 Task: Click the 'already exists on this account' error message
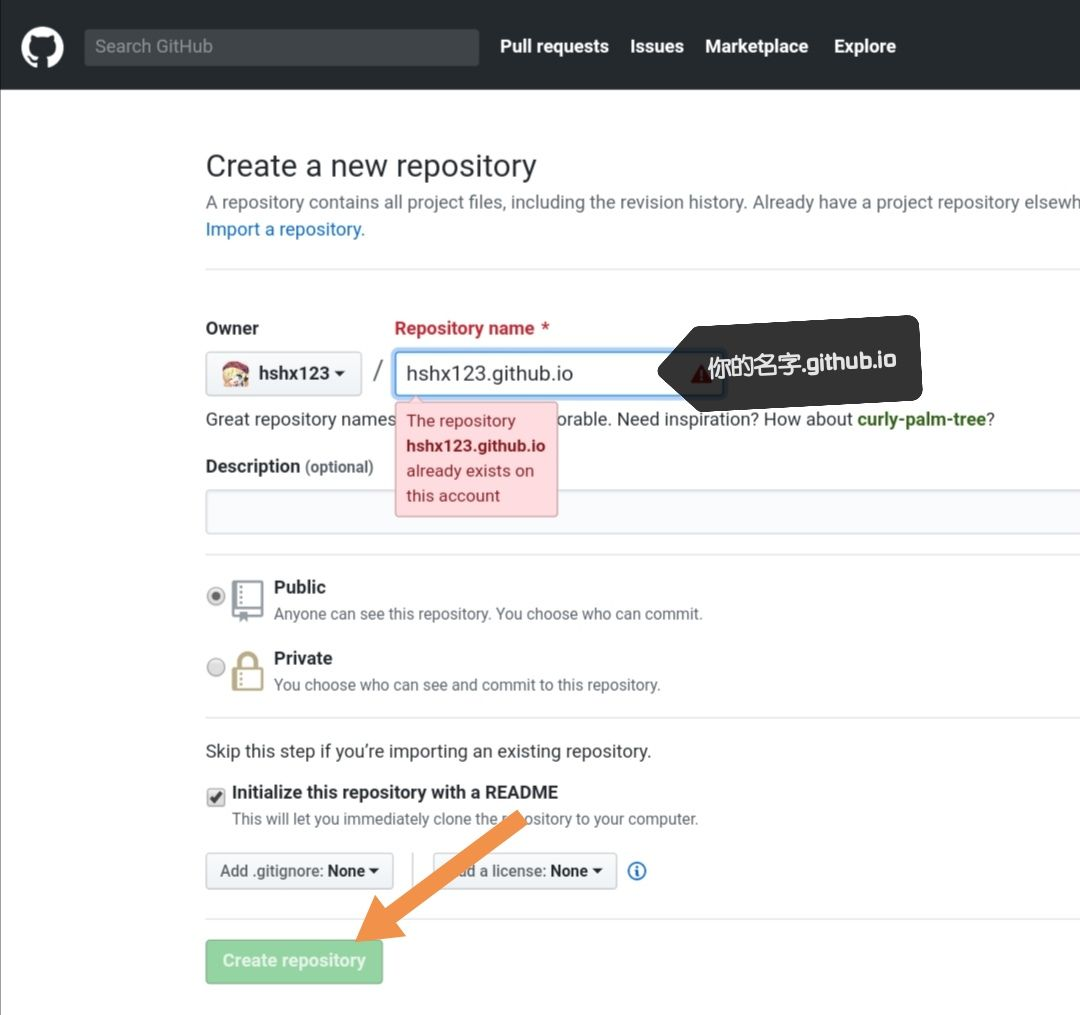476,459
